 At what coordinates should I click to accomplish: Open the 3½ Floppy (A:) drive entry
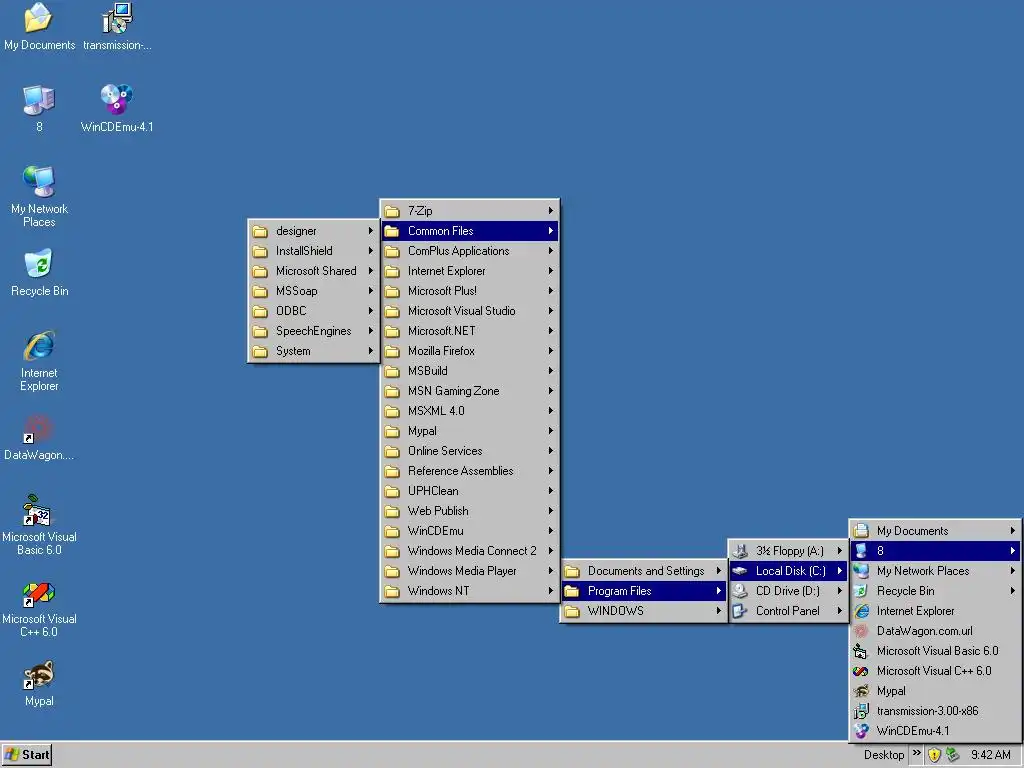point(788,551)
